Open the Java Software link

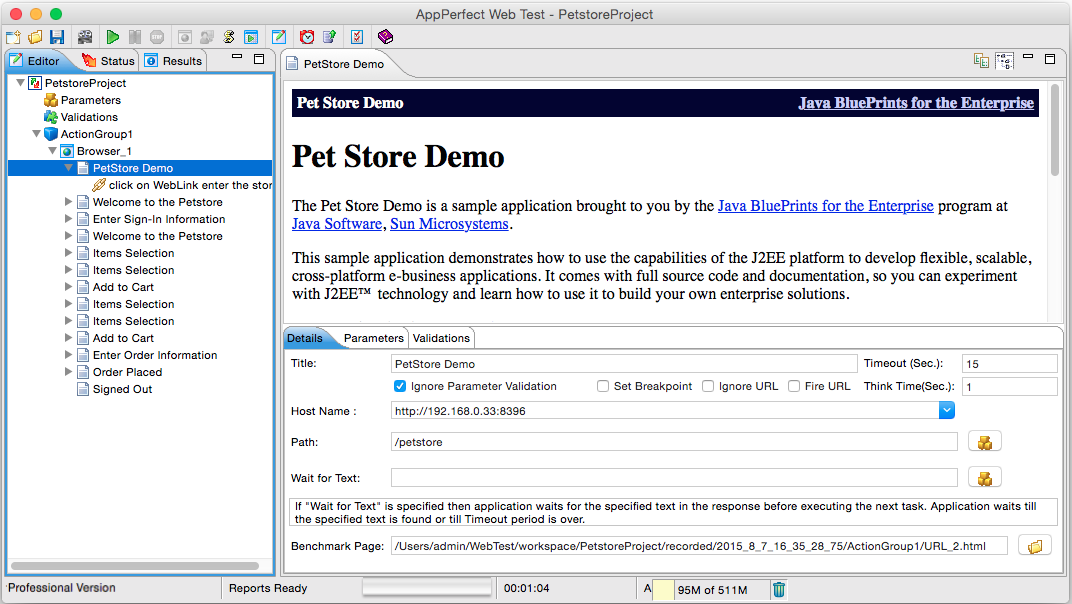click(336, 224)
